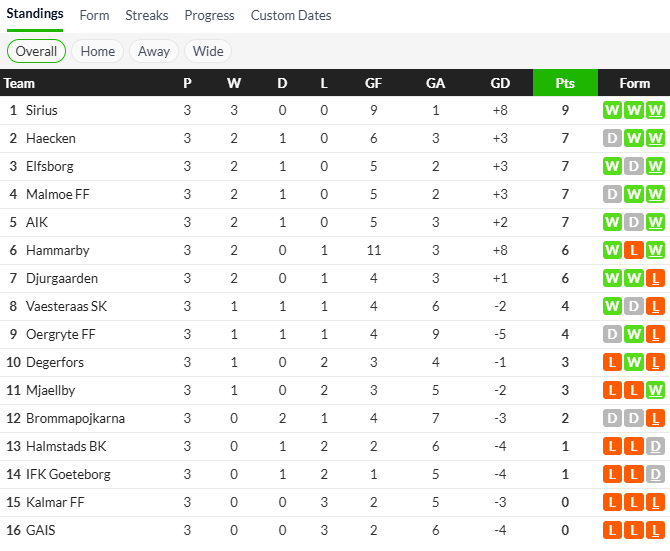Click Haecken's D form badge
Image resolution: width=670 pixels, height=551 pixels.
point(612,138)
